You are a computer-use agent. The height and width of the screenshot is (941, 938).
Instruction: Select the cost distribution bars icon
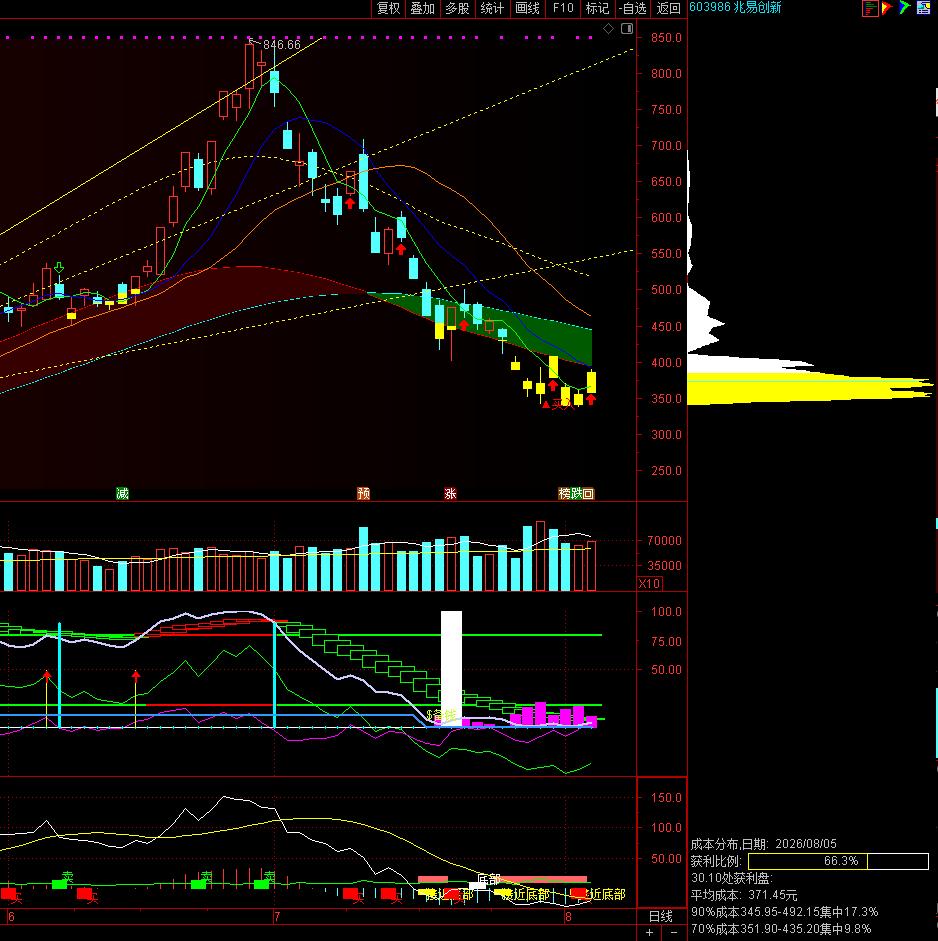[x=870, y=8]
